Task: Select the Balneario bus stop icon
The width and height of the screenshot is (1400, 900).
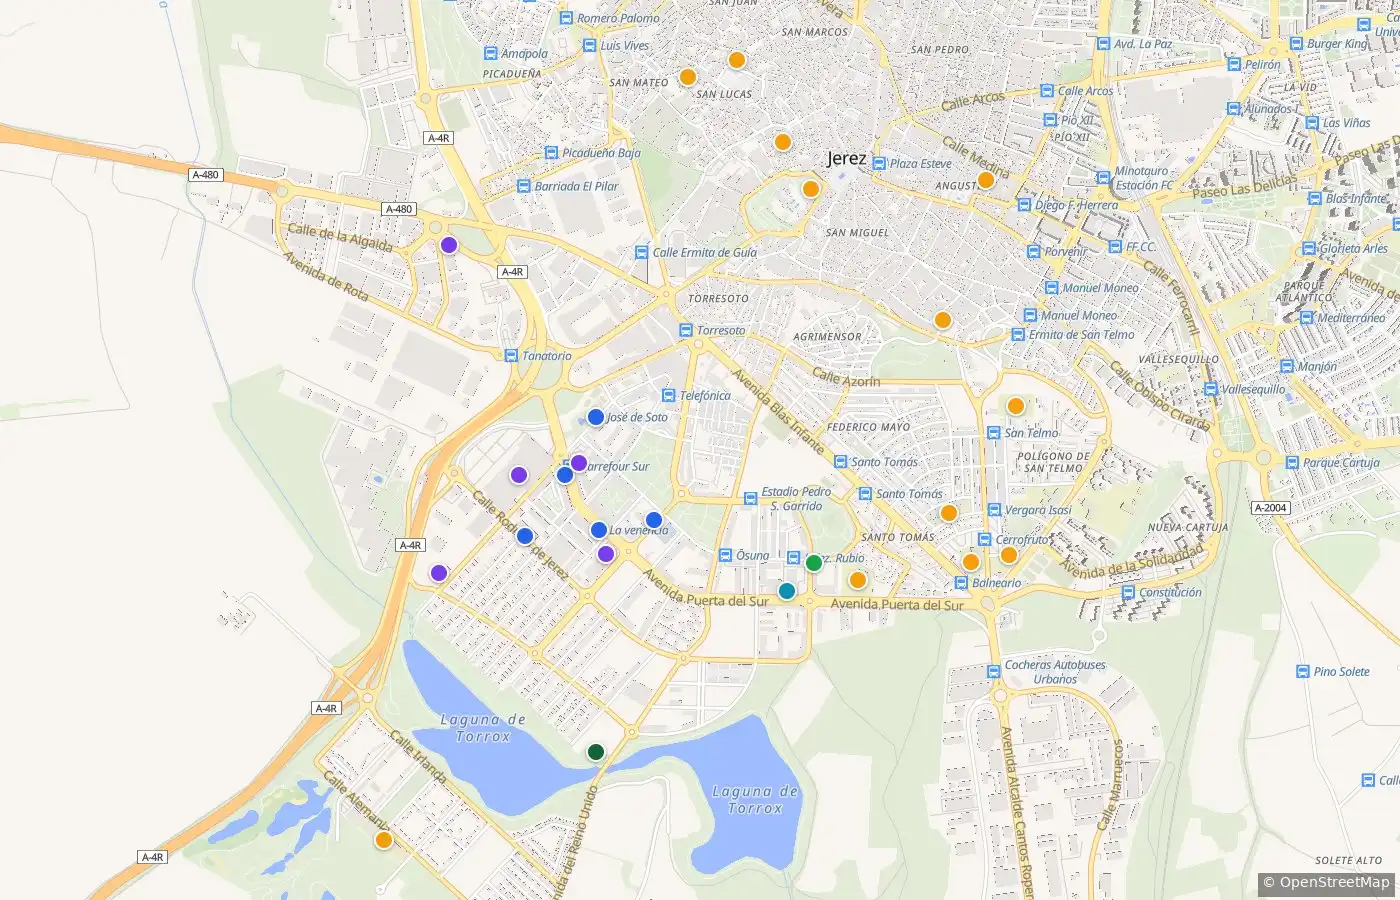Action: tap(961, 583)
